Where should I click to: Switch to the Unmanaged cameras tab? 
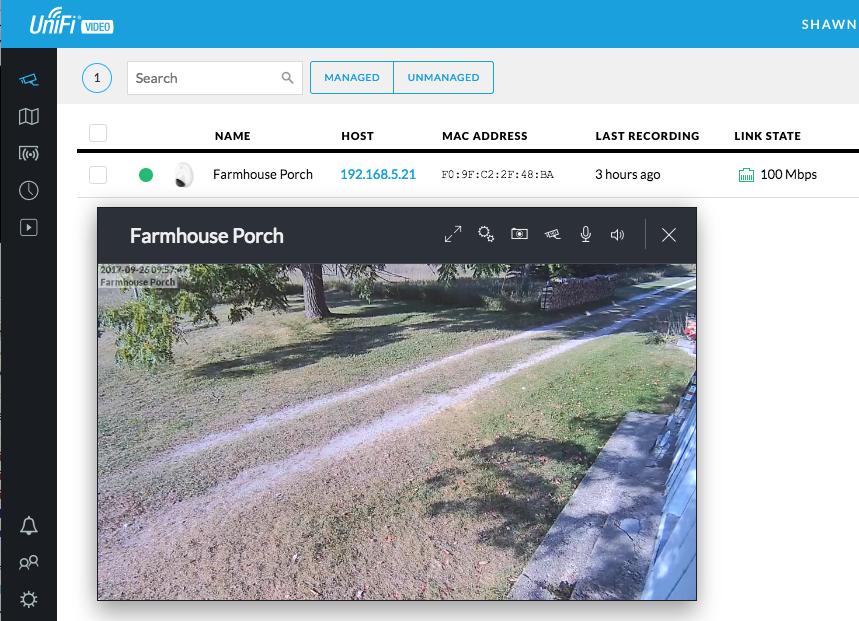coord(443,78)
